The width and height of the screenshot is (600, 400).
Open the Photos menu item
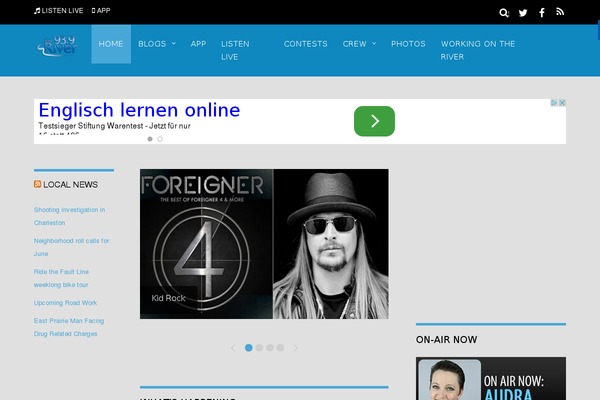(408, 44)
